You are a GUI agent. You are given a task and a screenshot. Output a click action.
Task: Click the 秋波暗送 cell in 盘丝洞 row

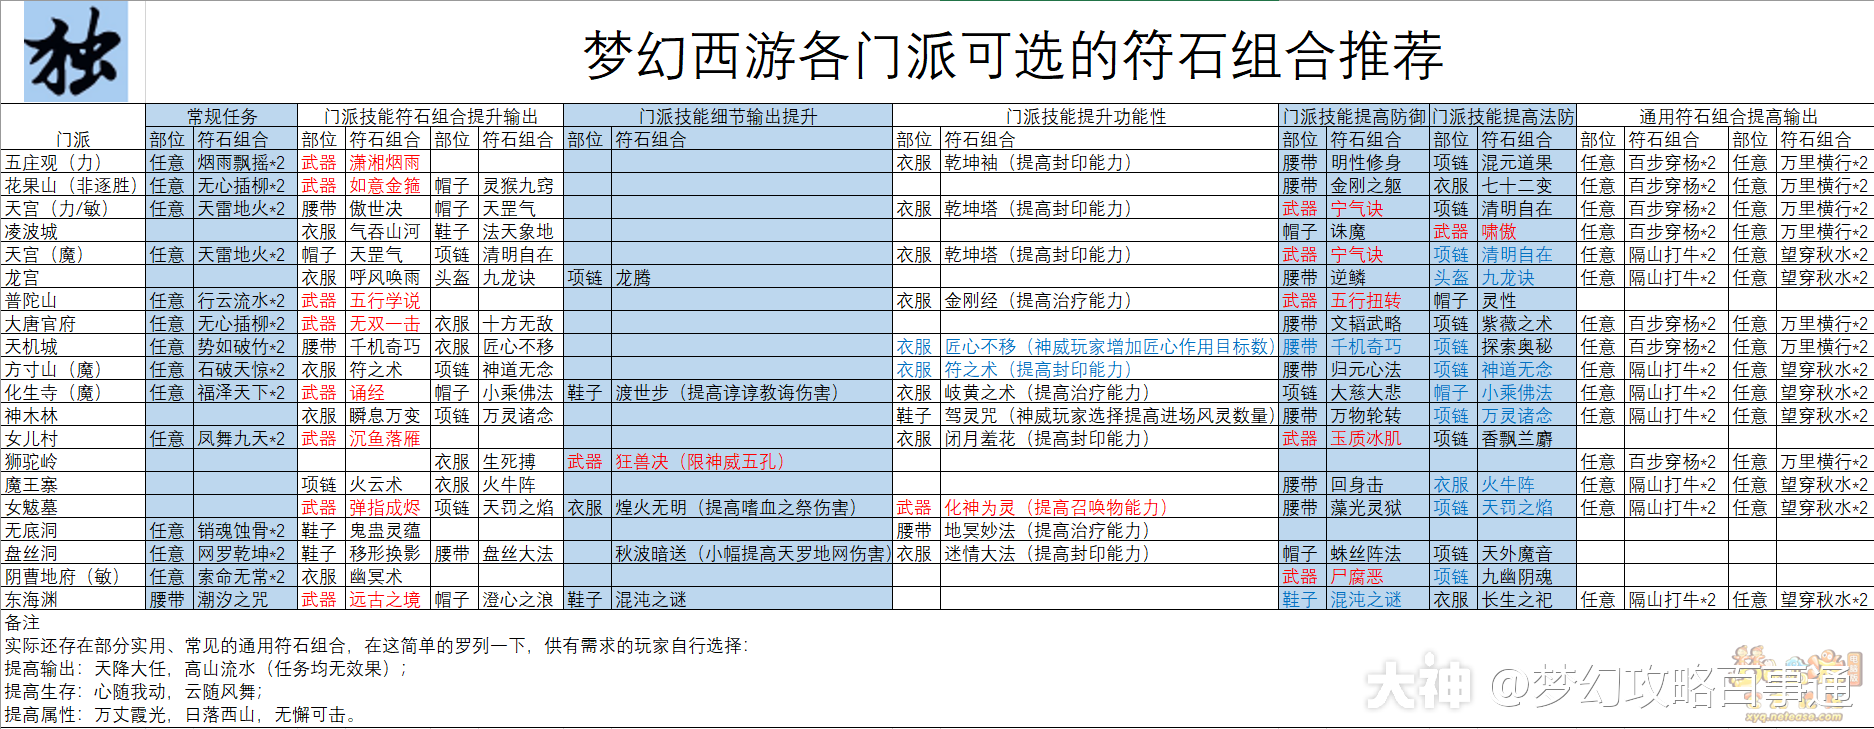750,554
